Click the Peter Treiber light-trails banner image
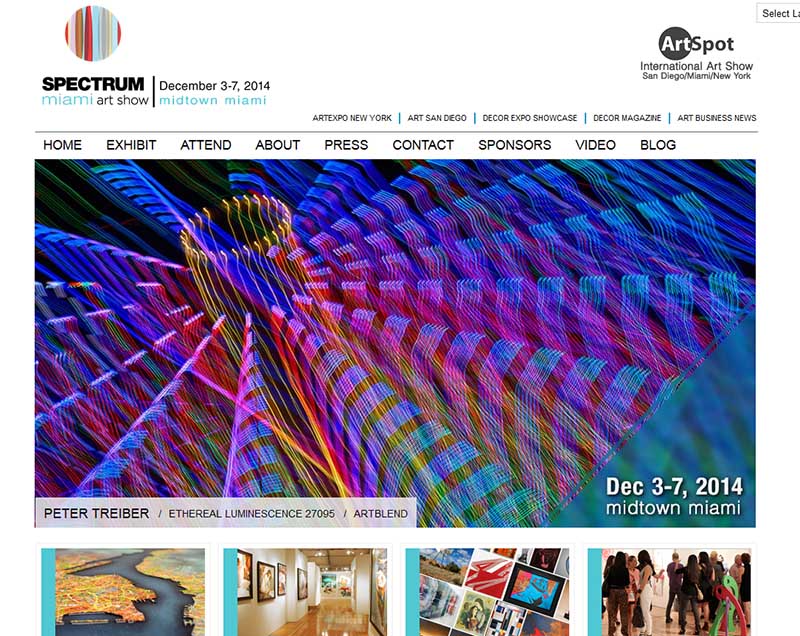This screenshot has width=800, height=636. coord(395,343)
